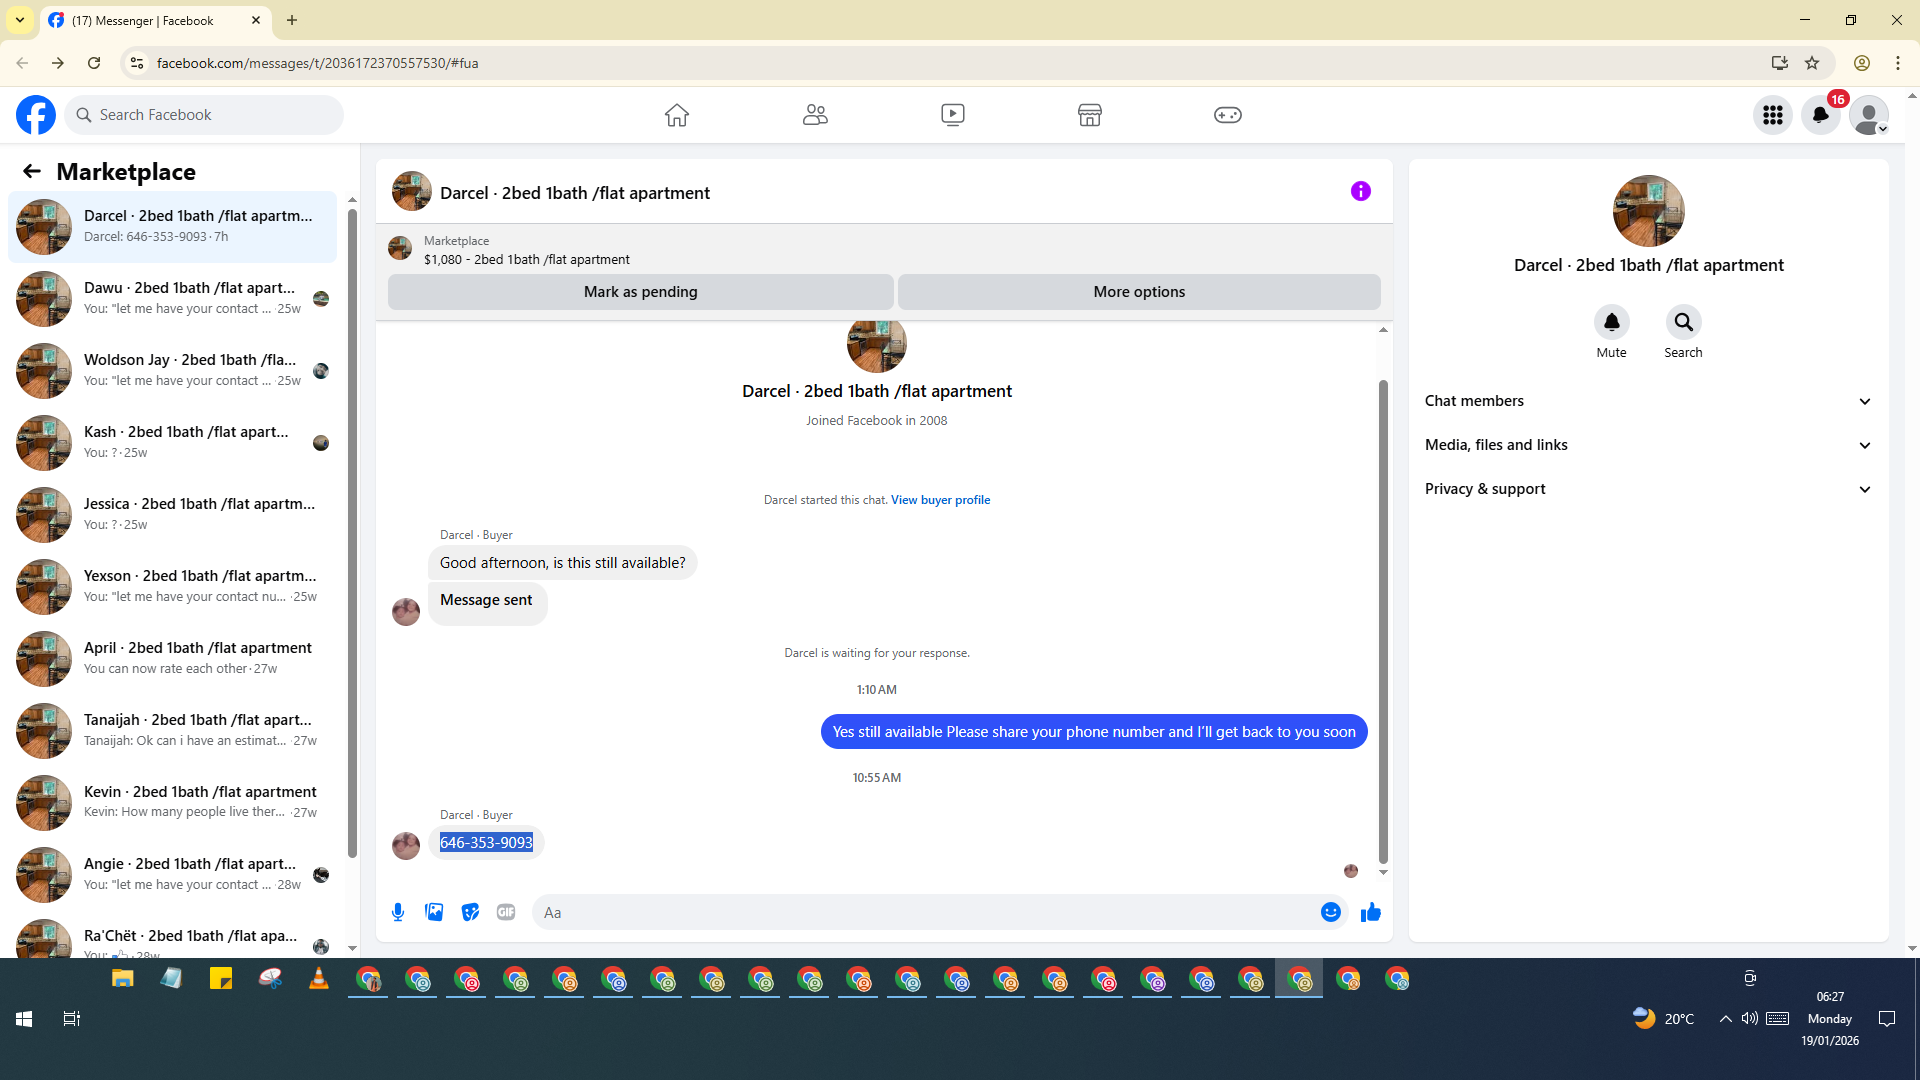Click the voice clip microphone icon
1920x1080 pixels.
tap(398, 912)
